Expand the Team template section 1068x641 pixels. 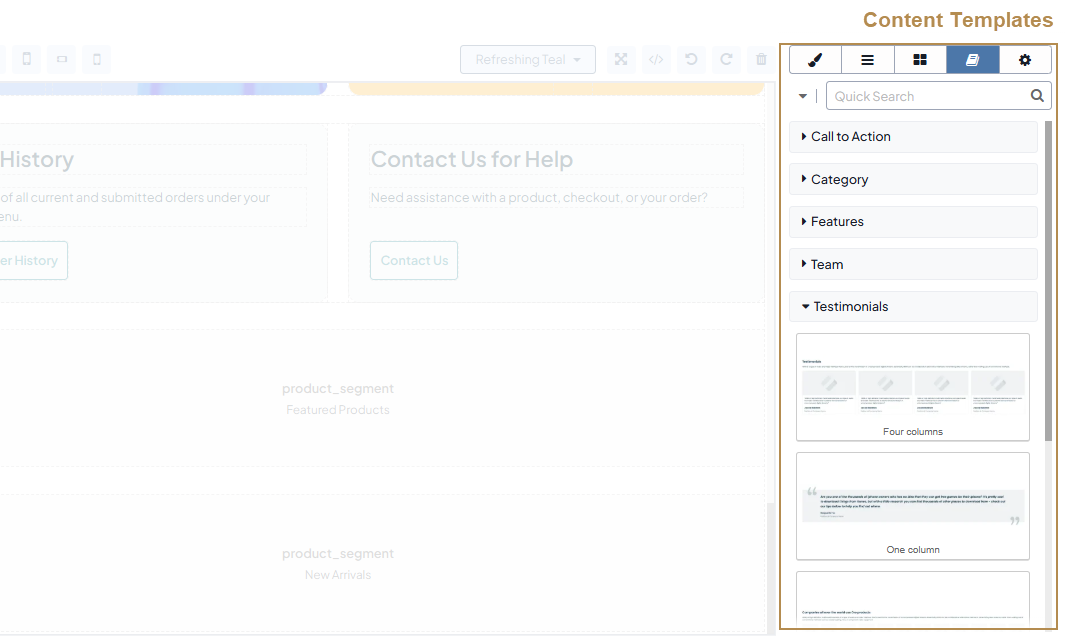(912, 264)
